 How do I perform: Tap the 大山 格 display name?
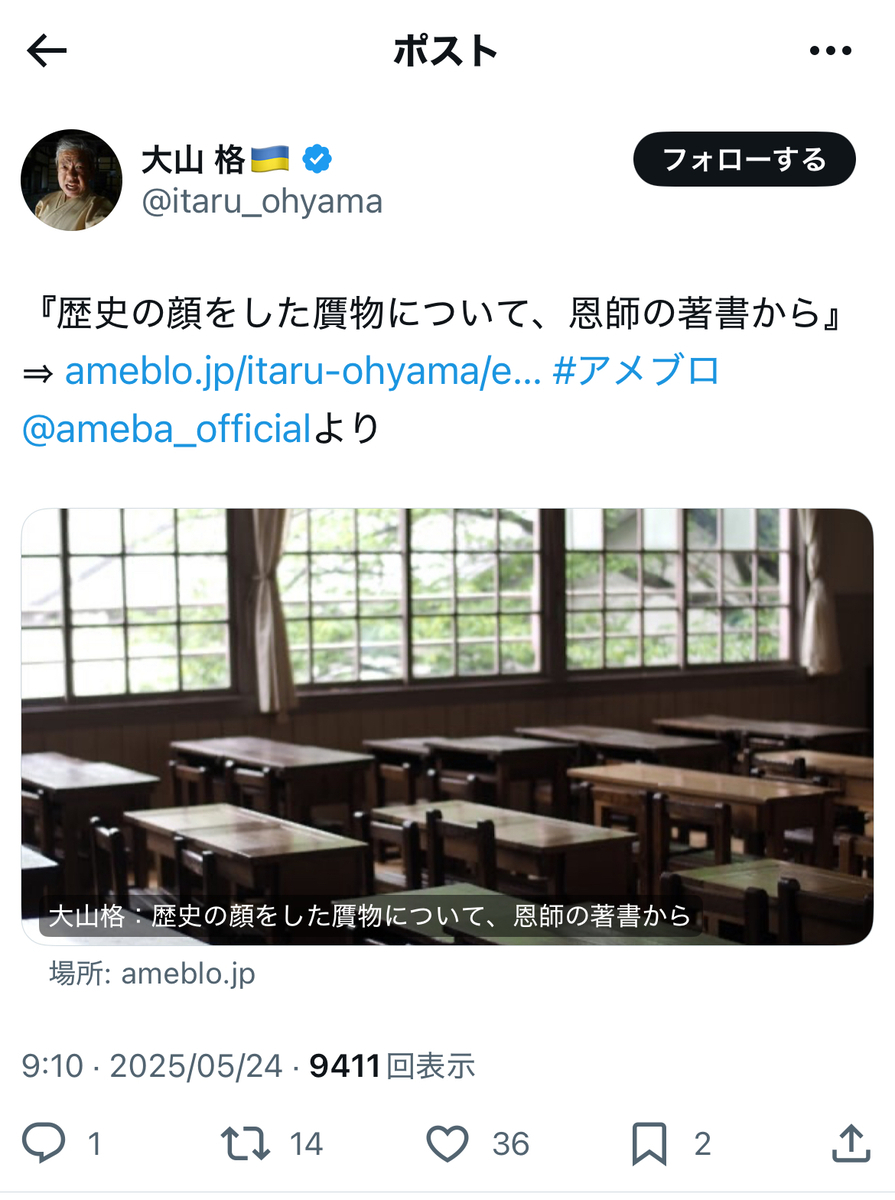[x=193, y=159]
